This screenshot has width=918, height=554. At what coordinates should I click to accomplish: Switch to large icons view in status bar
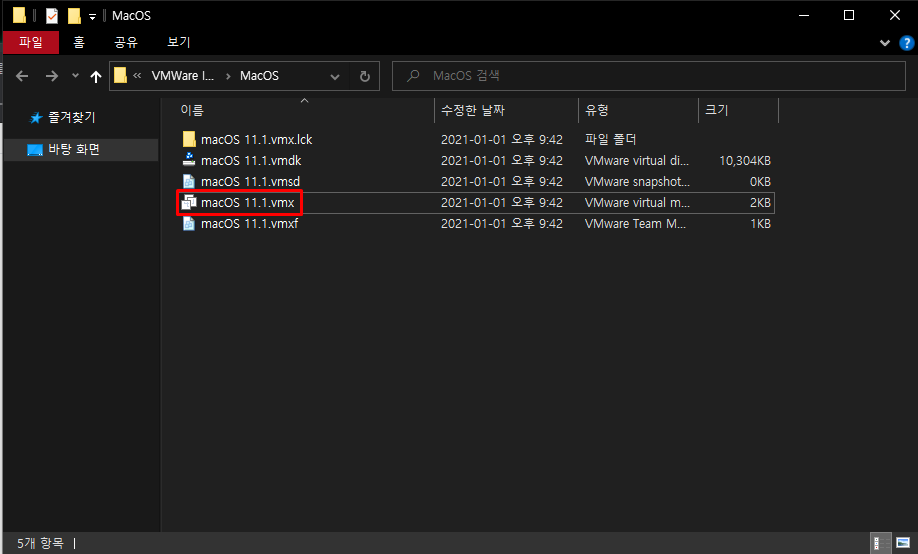903,543
